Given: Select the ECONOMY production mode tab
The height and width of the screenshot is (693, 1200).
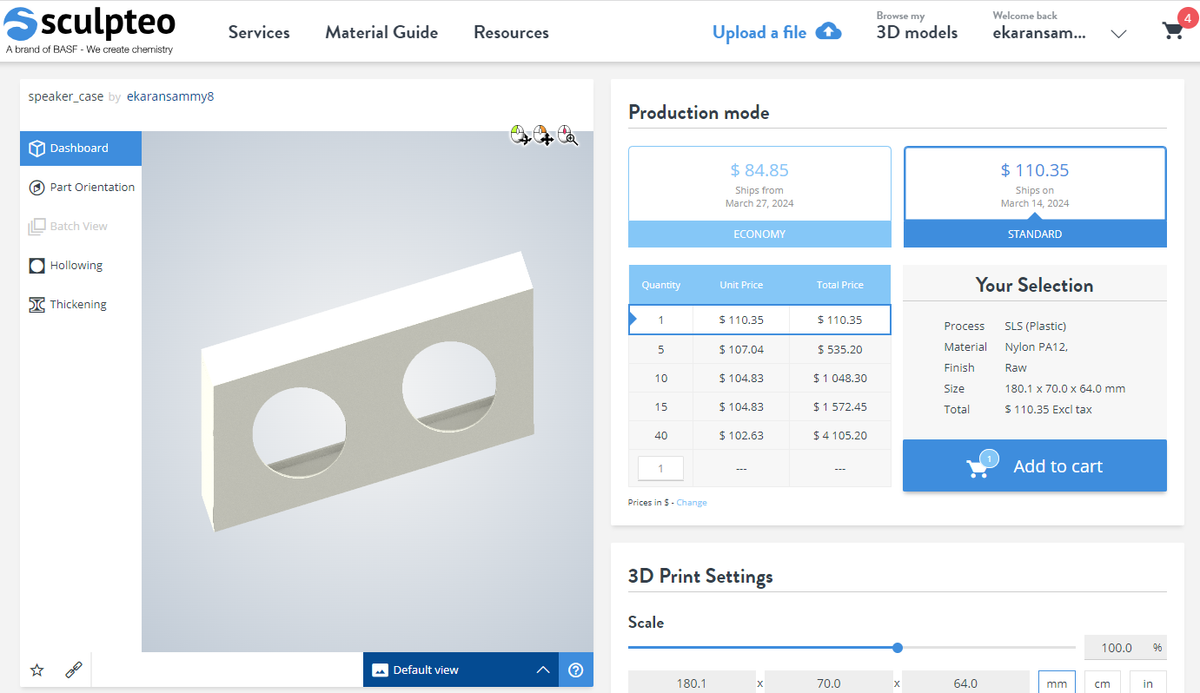Looking at the screenshot, I should coord(759,234).
